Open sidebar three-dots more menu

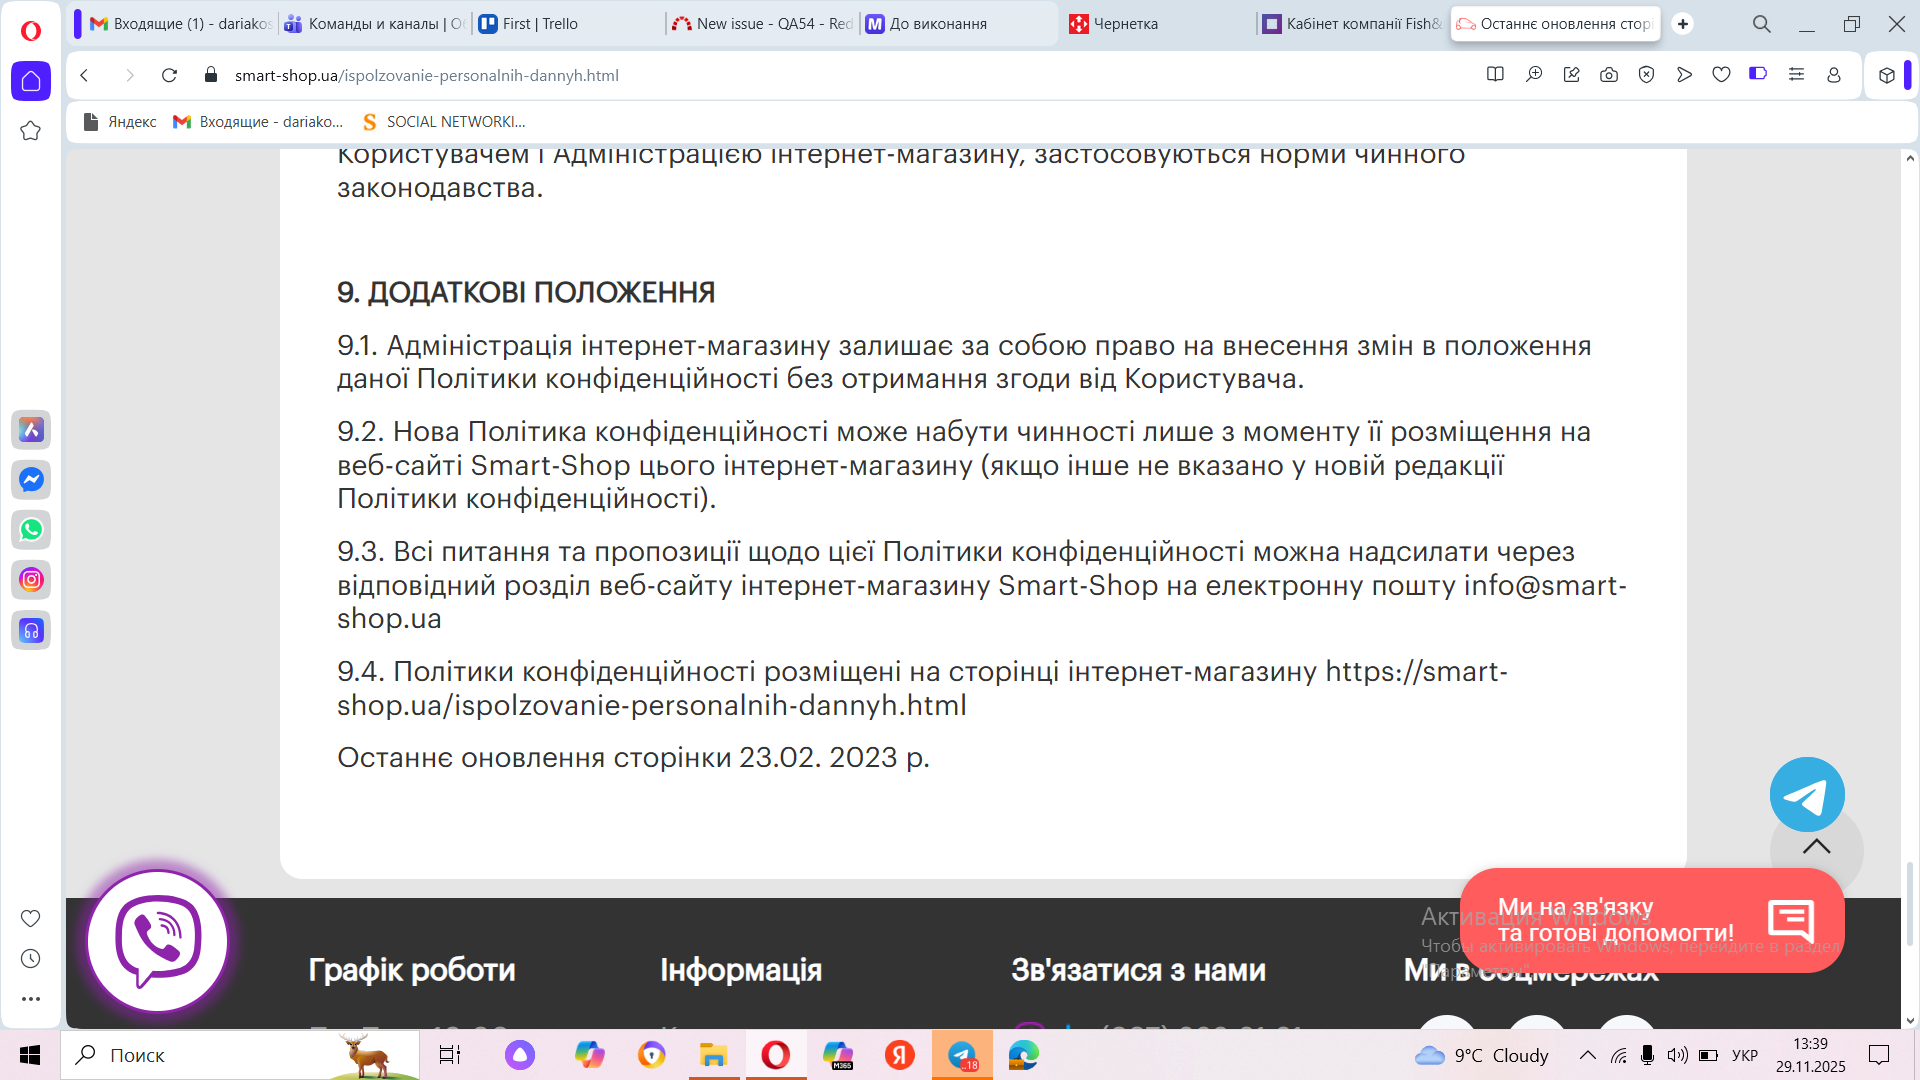point(31,999)
